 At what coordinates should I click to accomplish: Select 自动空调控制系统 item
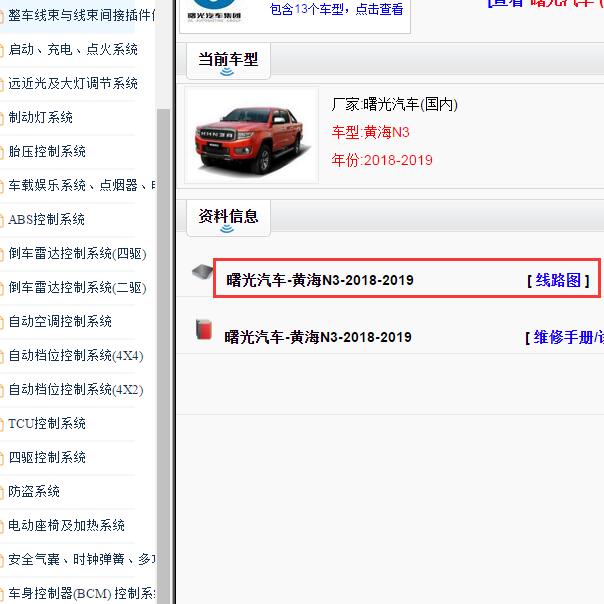click(60, 321)
